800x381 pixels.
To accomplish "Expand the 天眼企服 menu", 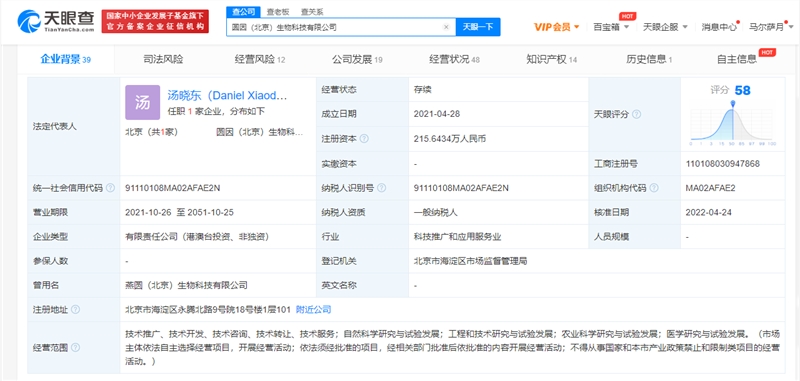I will 665,27.
